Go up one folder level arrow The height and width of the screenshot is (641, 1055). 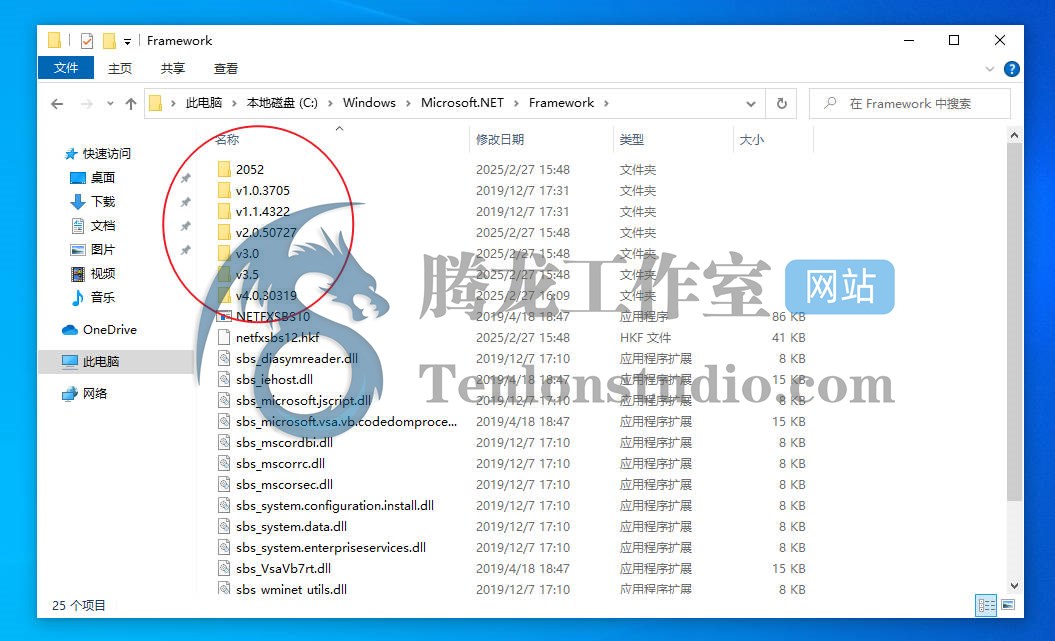click(x=131, y=104)
